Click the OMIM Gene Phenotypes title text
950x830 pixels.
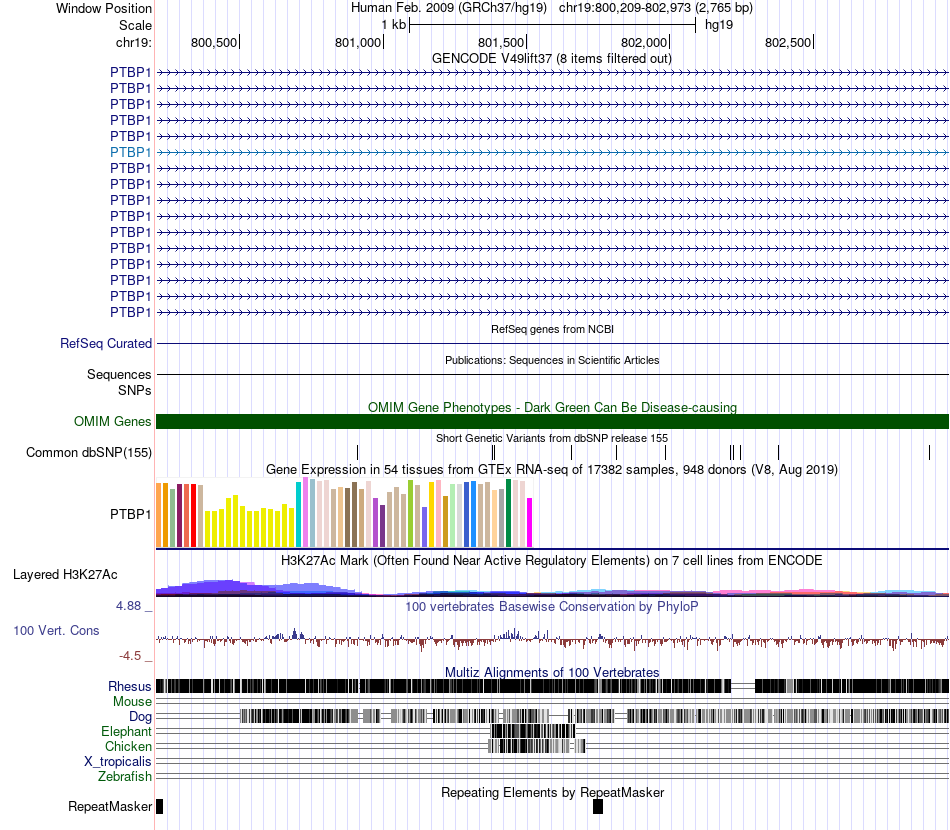552,407
